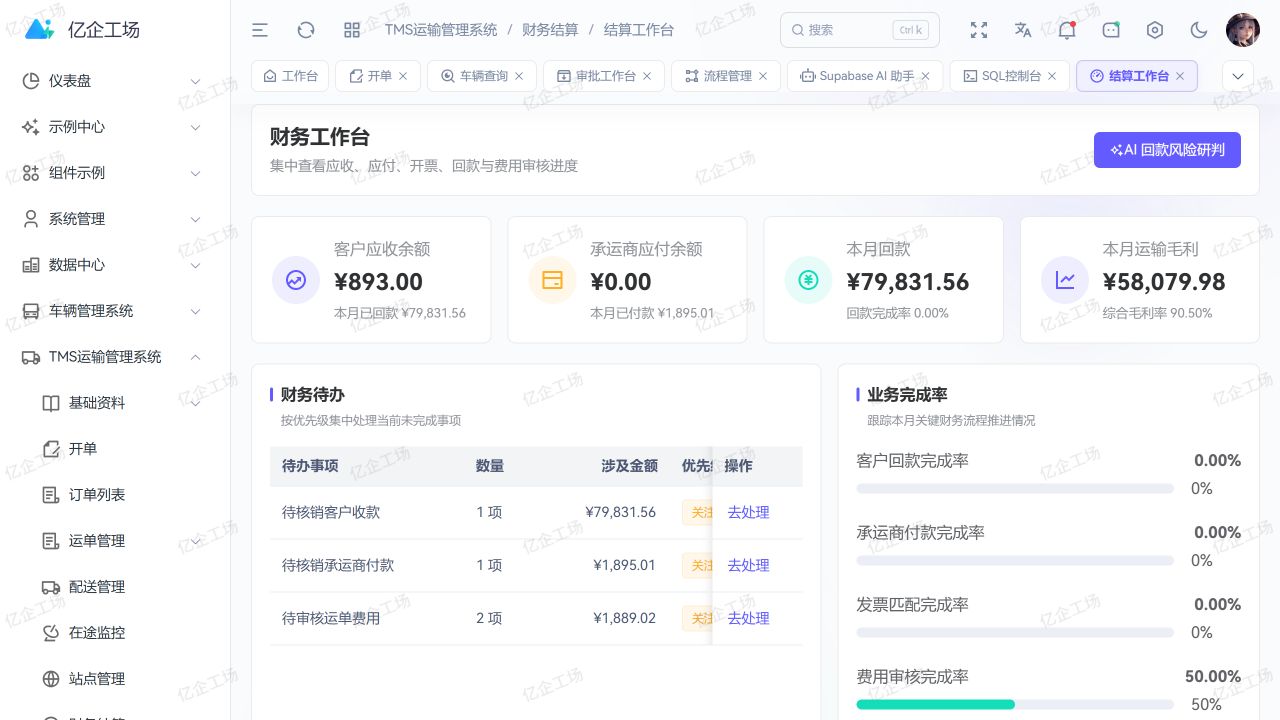Image resolution: width=1280 pixels, height=720 pixels.
Task: Switch to the 工作台 tab
Action: (x=291, y=76)
